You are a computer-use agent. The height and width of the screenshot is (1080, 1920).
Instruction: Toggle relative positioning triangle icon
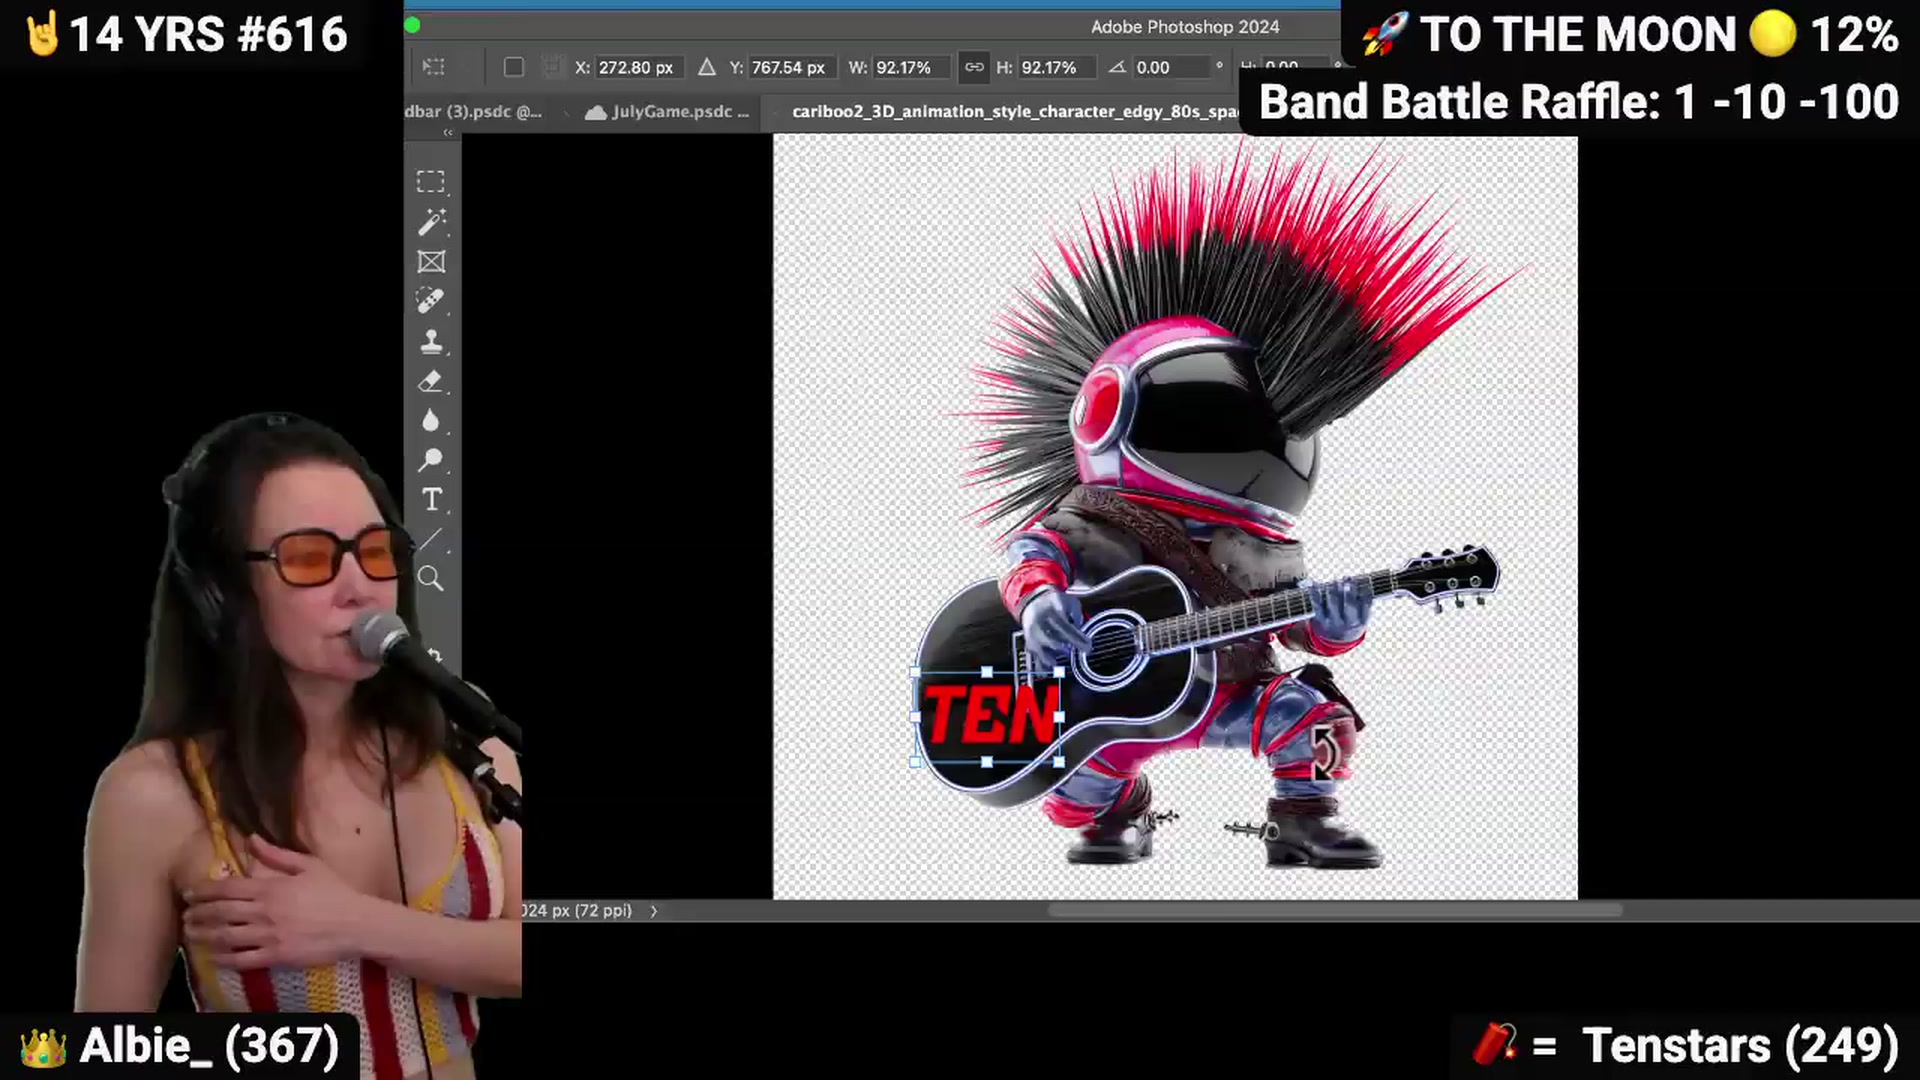pos(706,67)
